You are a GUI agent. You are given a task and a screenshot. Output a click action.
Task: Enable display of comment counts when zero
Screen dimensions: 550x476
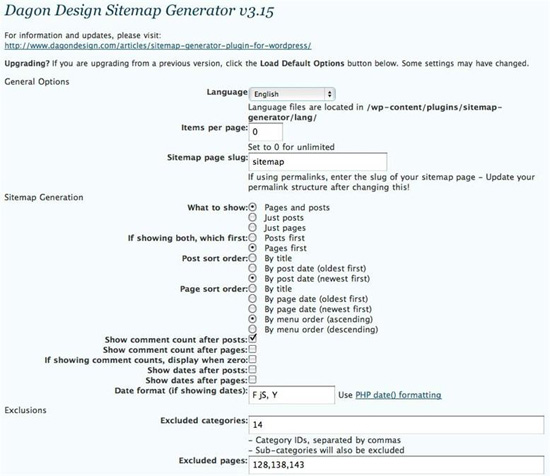point(253,360)
